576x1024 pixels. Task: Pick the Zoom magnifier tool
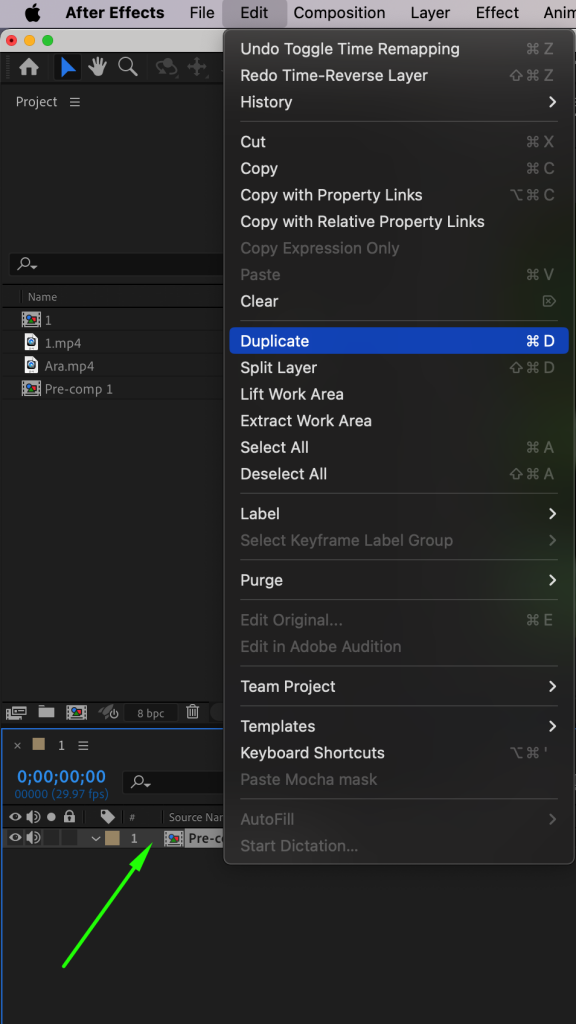click(127, 66)
